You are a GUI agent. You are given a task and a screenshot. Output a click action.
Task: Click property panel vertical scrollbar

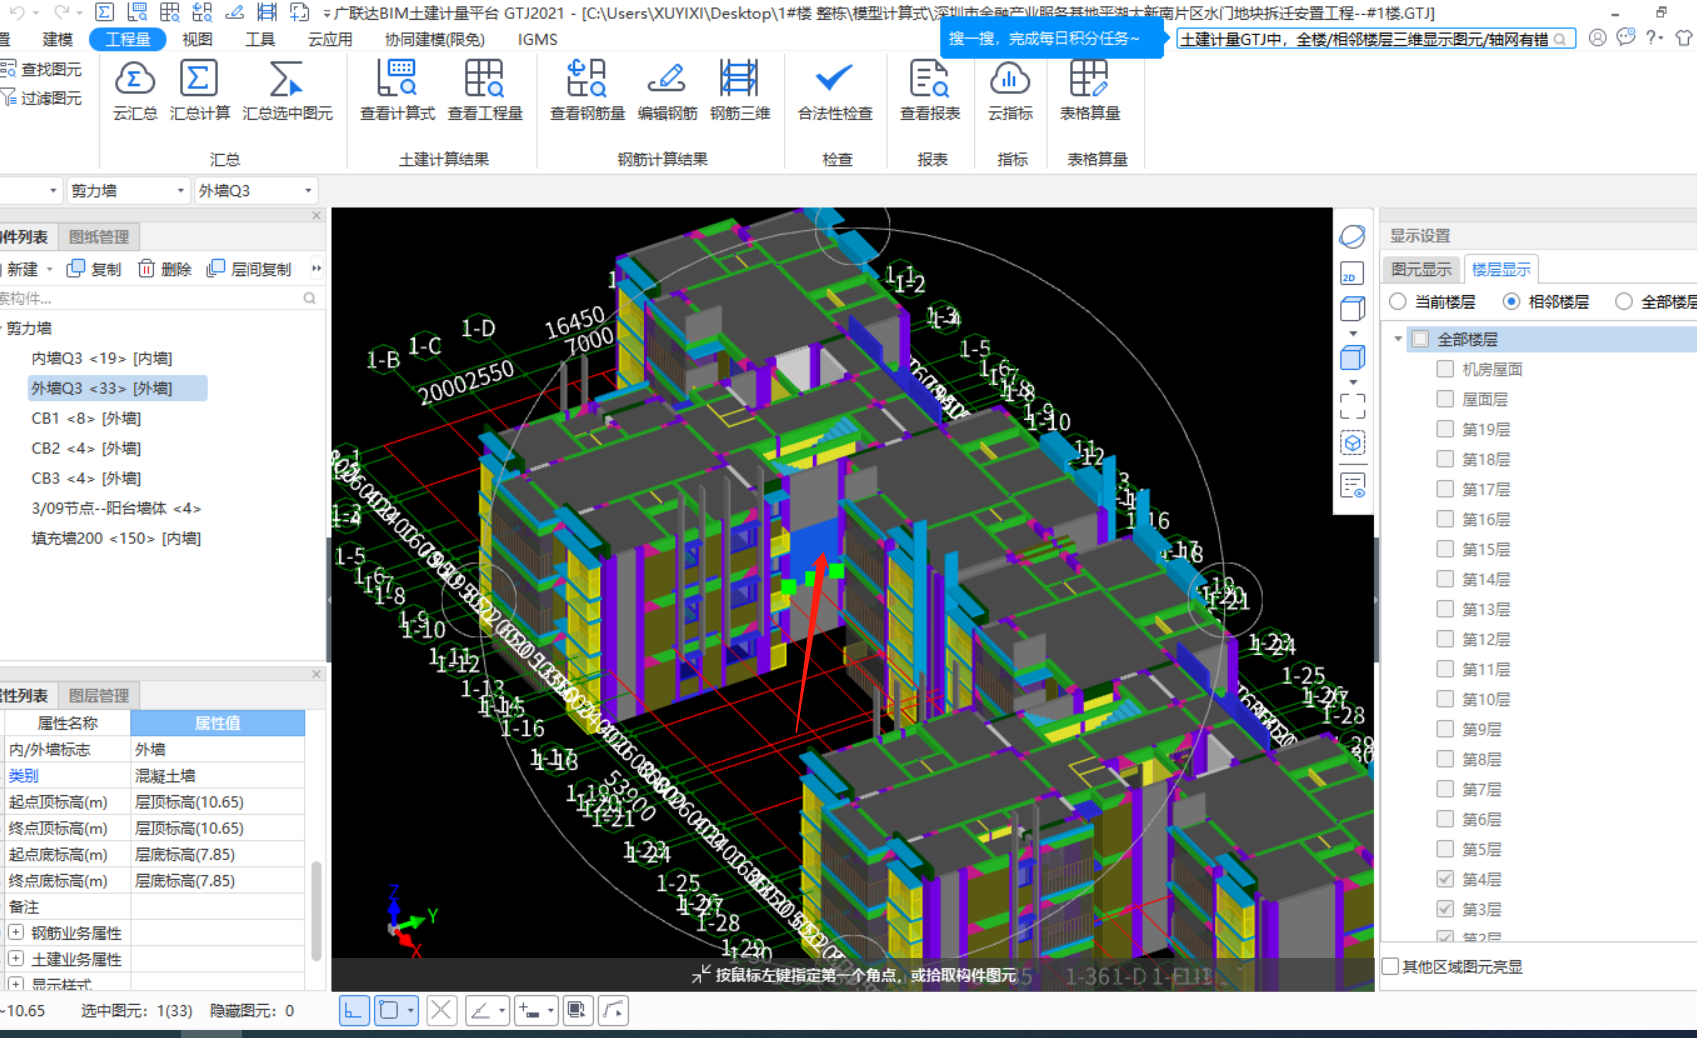coord(316,910)
